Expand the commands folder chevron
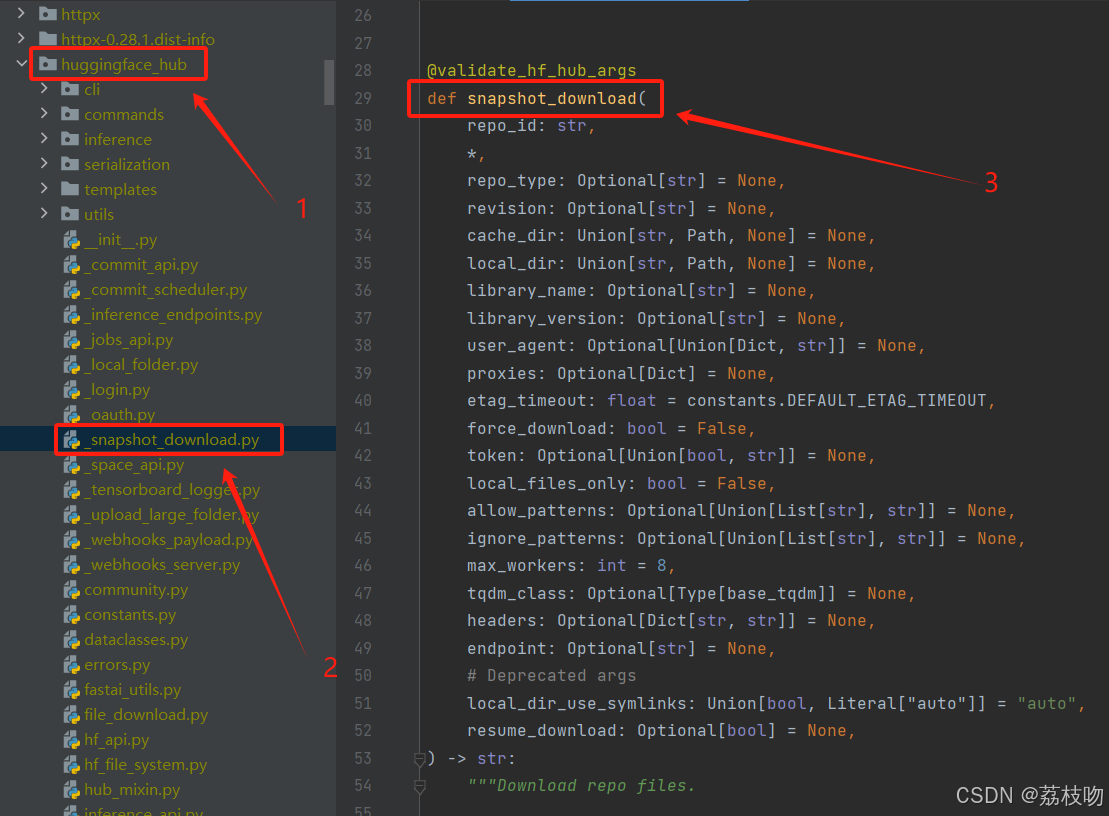The image size is (1109, 816). pyautogui.click(x=45, y=113)
